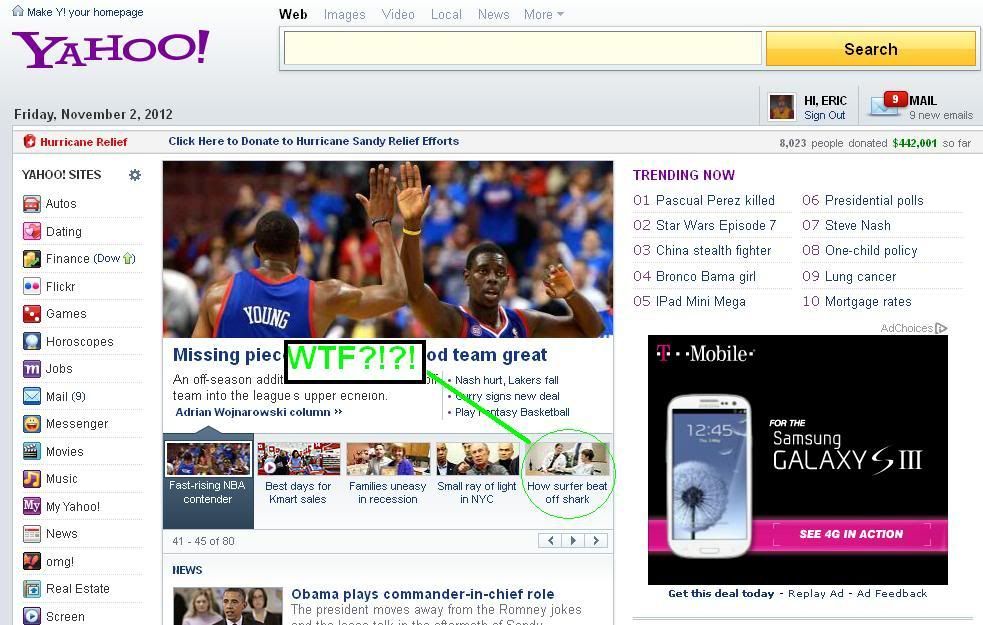The height and width of the screenshot is (625, 983).
Task: Click Replay Ad link
Action: click(x=816, y=593)
